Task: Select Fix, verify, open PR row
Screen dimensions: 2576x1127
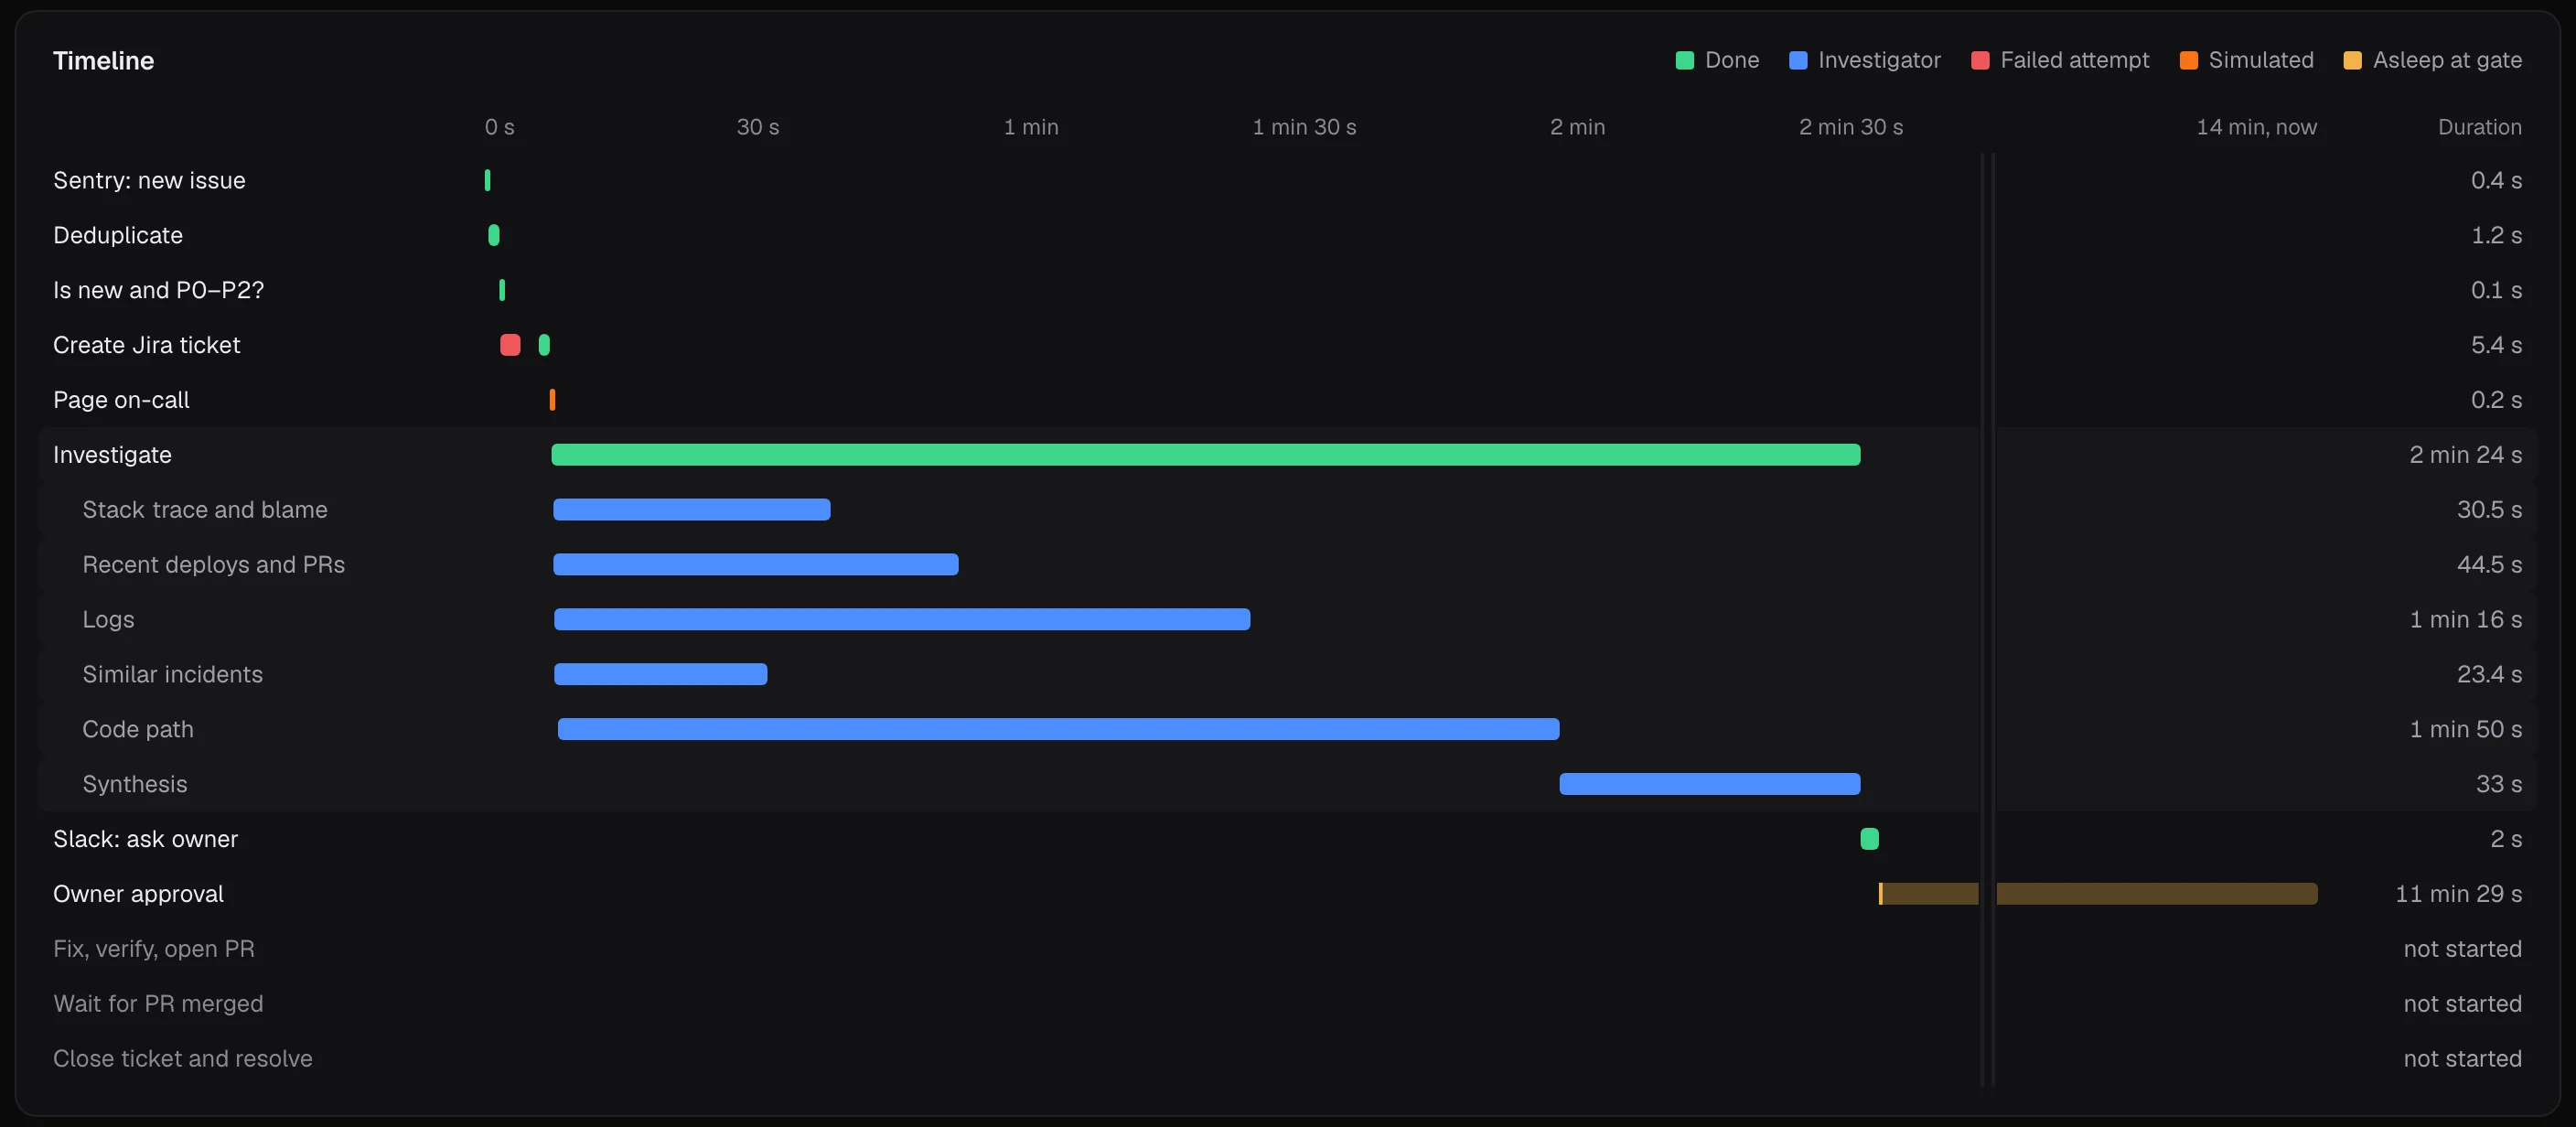Action: click(x=1288, y=949)
